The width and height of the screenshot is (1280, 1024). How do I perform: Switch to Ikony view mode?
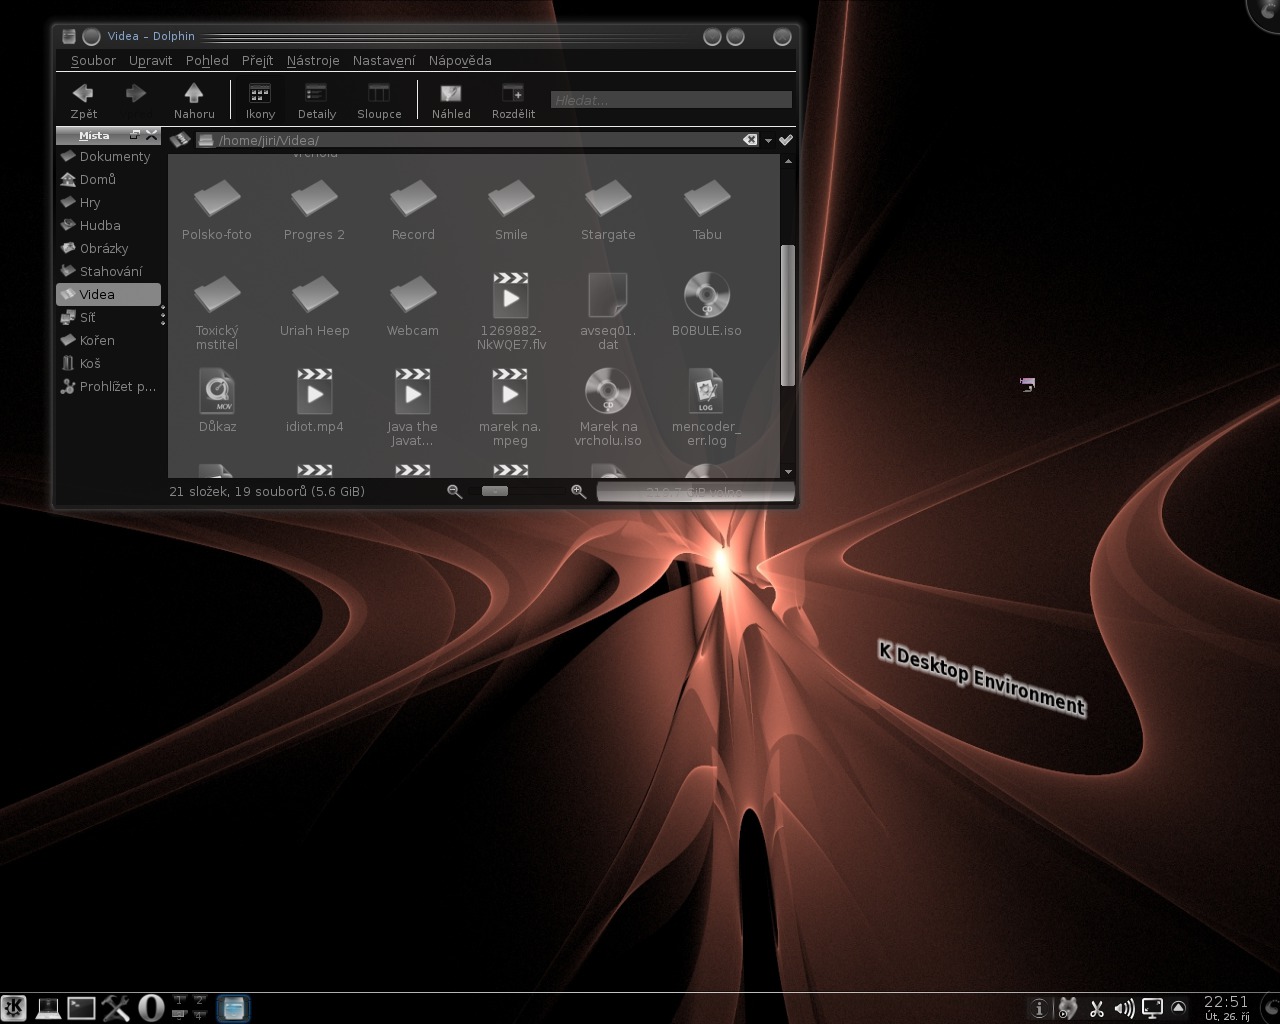[260, 100]
